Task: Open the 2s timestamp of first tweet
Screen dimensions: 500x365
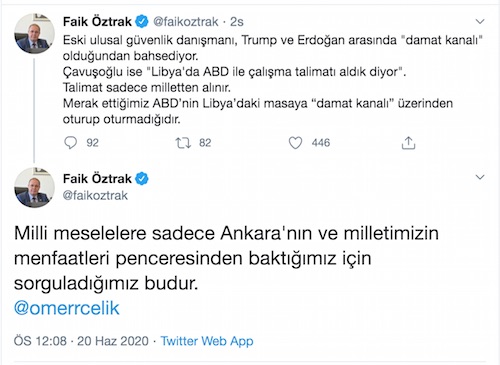Action: click(x=237, y=22)
